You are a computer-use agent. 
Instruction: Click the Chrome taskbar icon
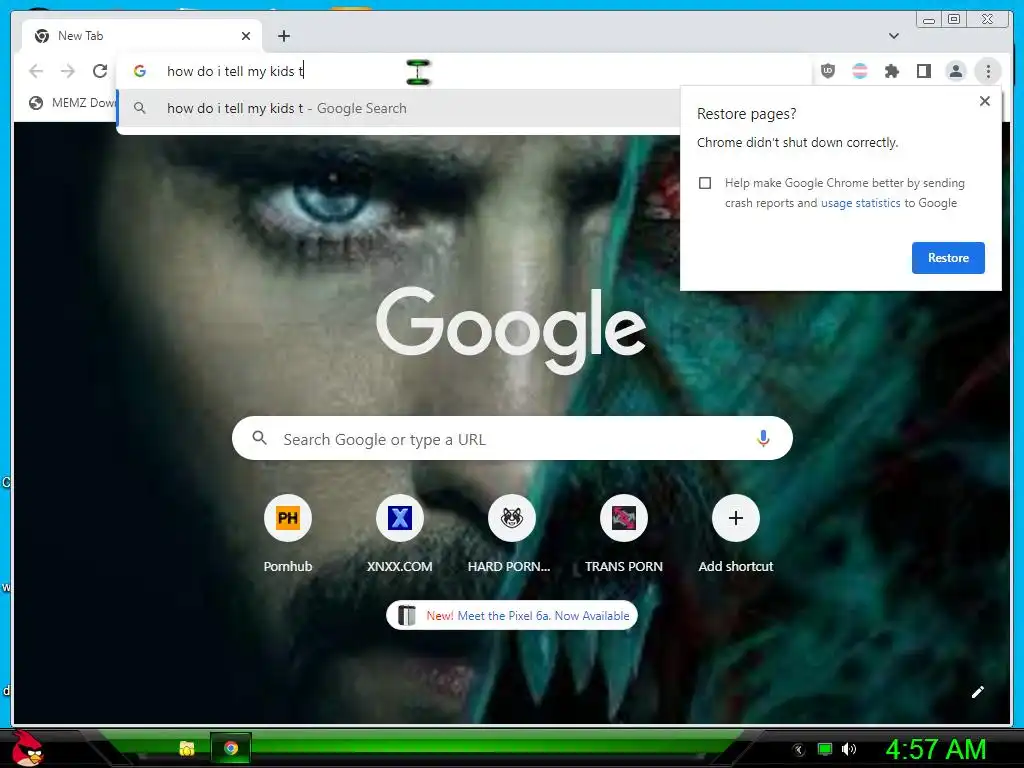[x=231, y=748]
